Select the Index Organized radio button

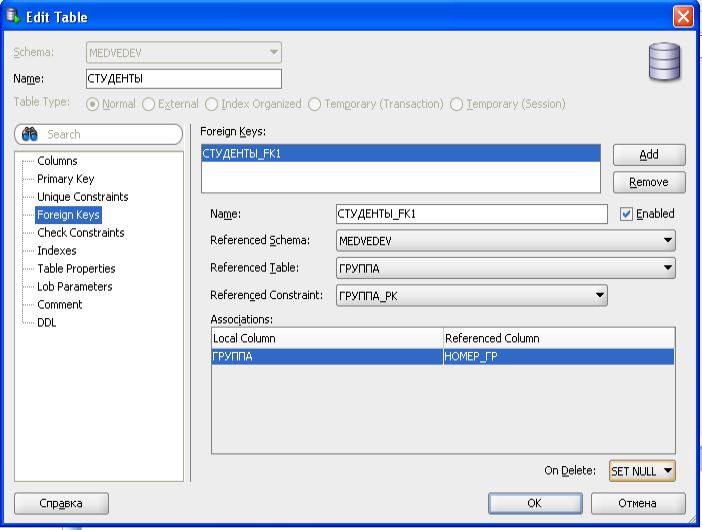coord(211,104)
